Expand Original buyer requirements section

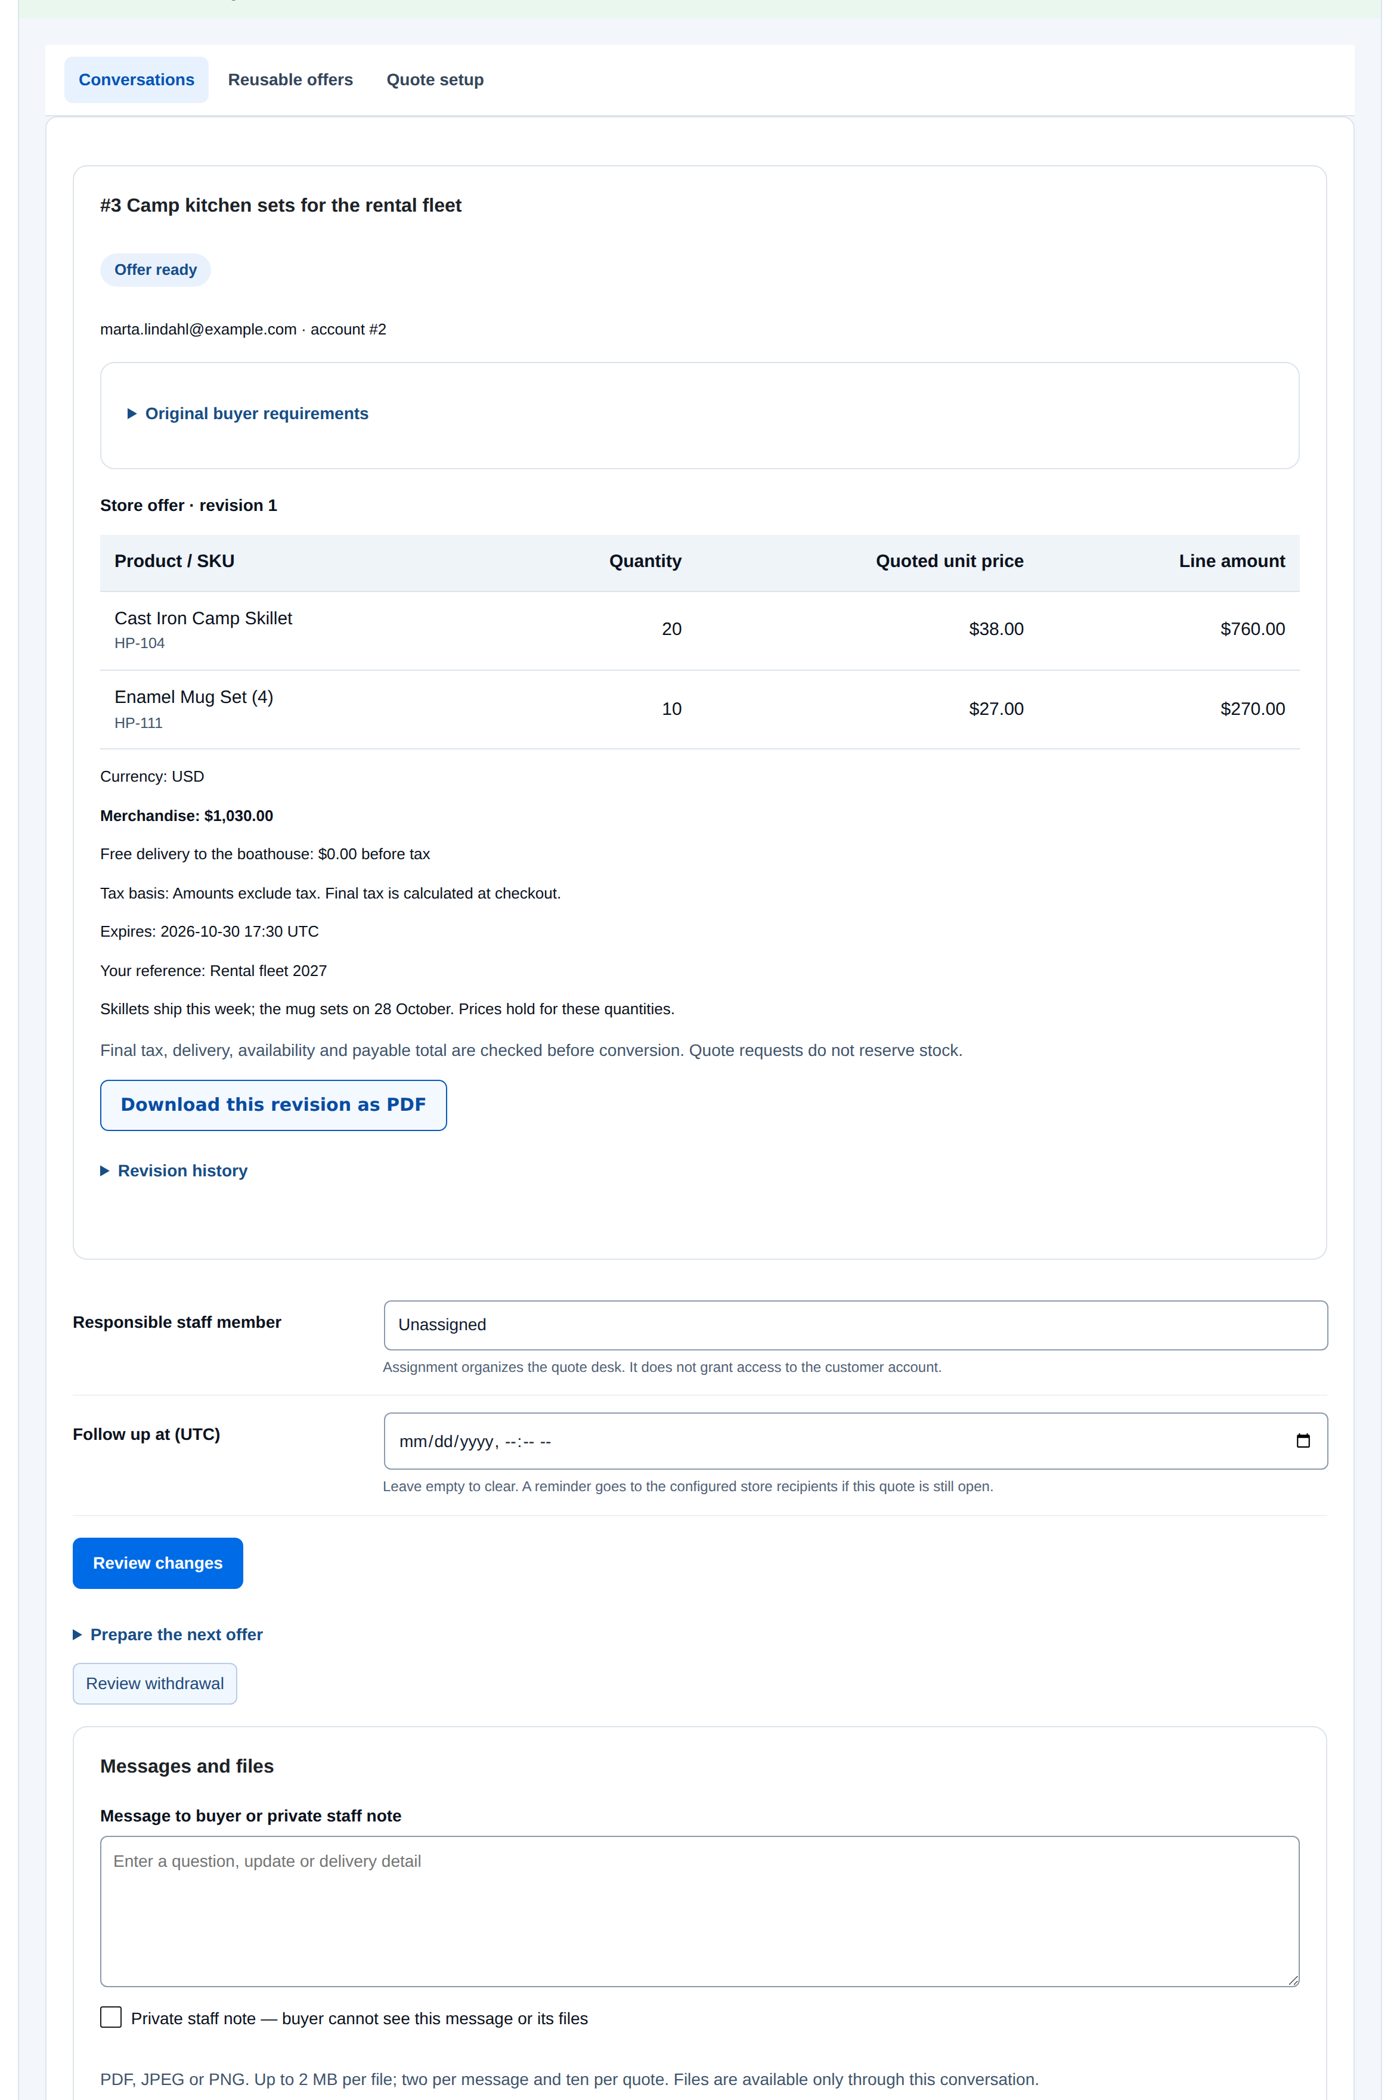pos(257,414)
